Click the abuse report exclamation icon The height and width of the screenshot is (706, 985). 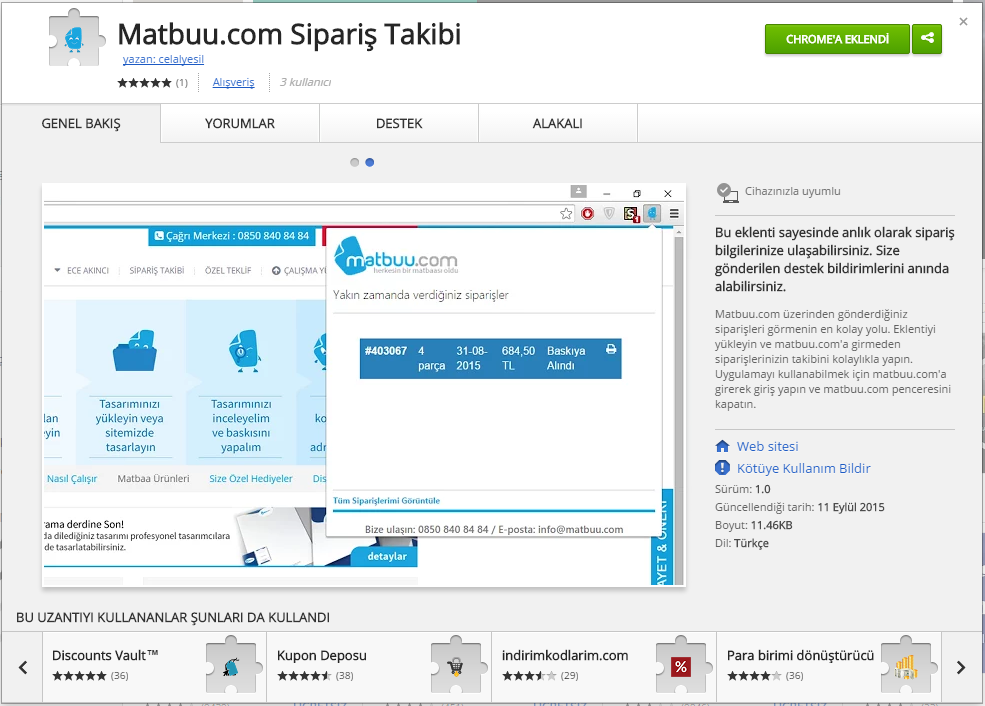click(x=723, y=468)
